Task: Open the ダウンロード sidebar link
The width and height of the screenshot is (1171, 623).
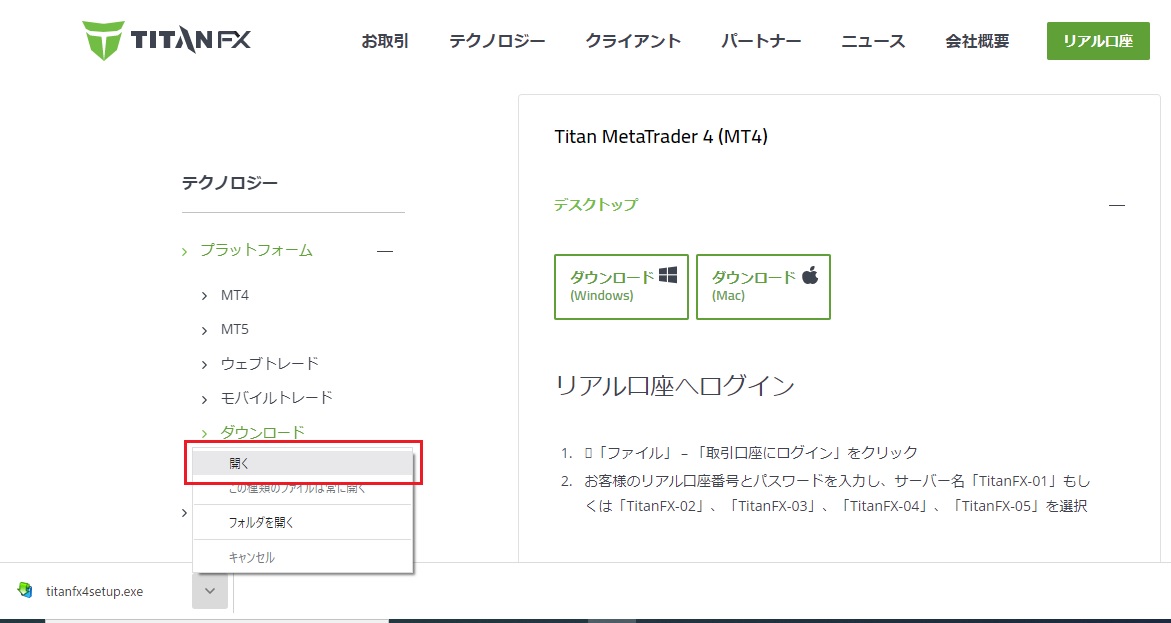Action: pos(263,432)
